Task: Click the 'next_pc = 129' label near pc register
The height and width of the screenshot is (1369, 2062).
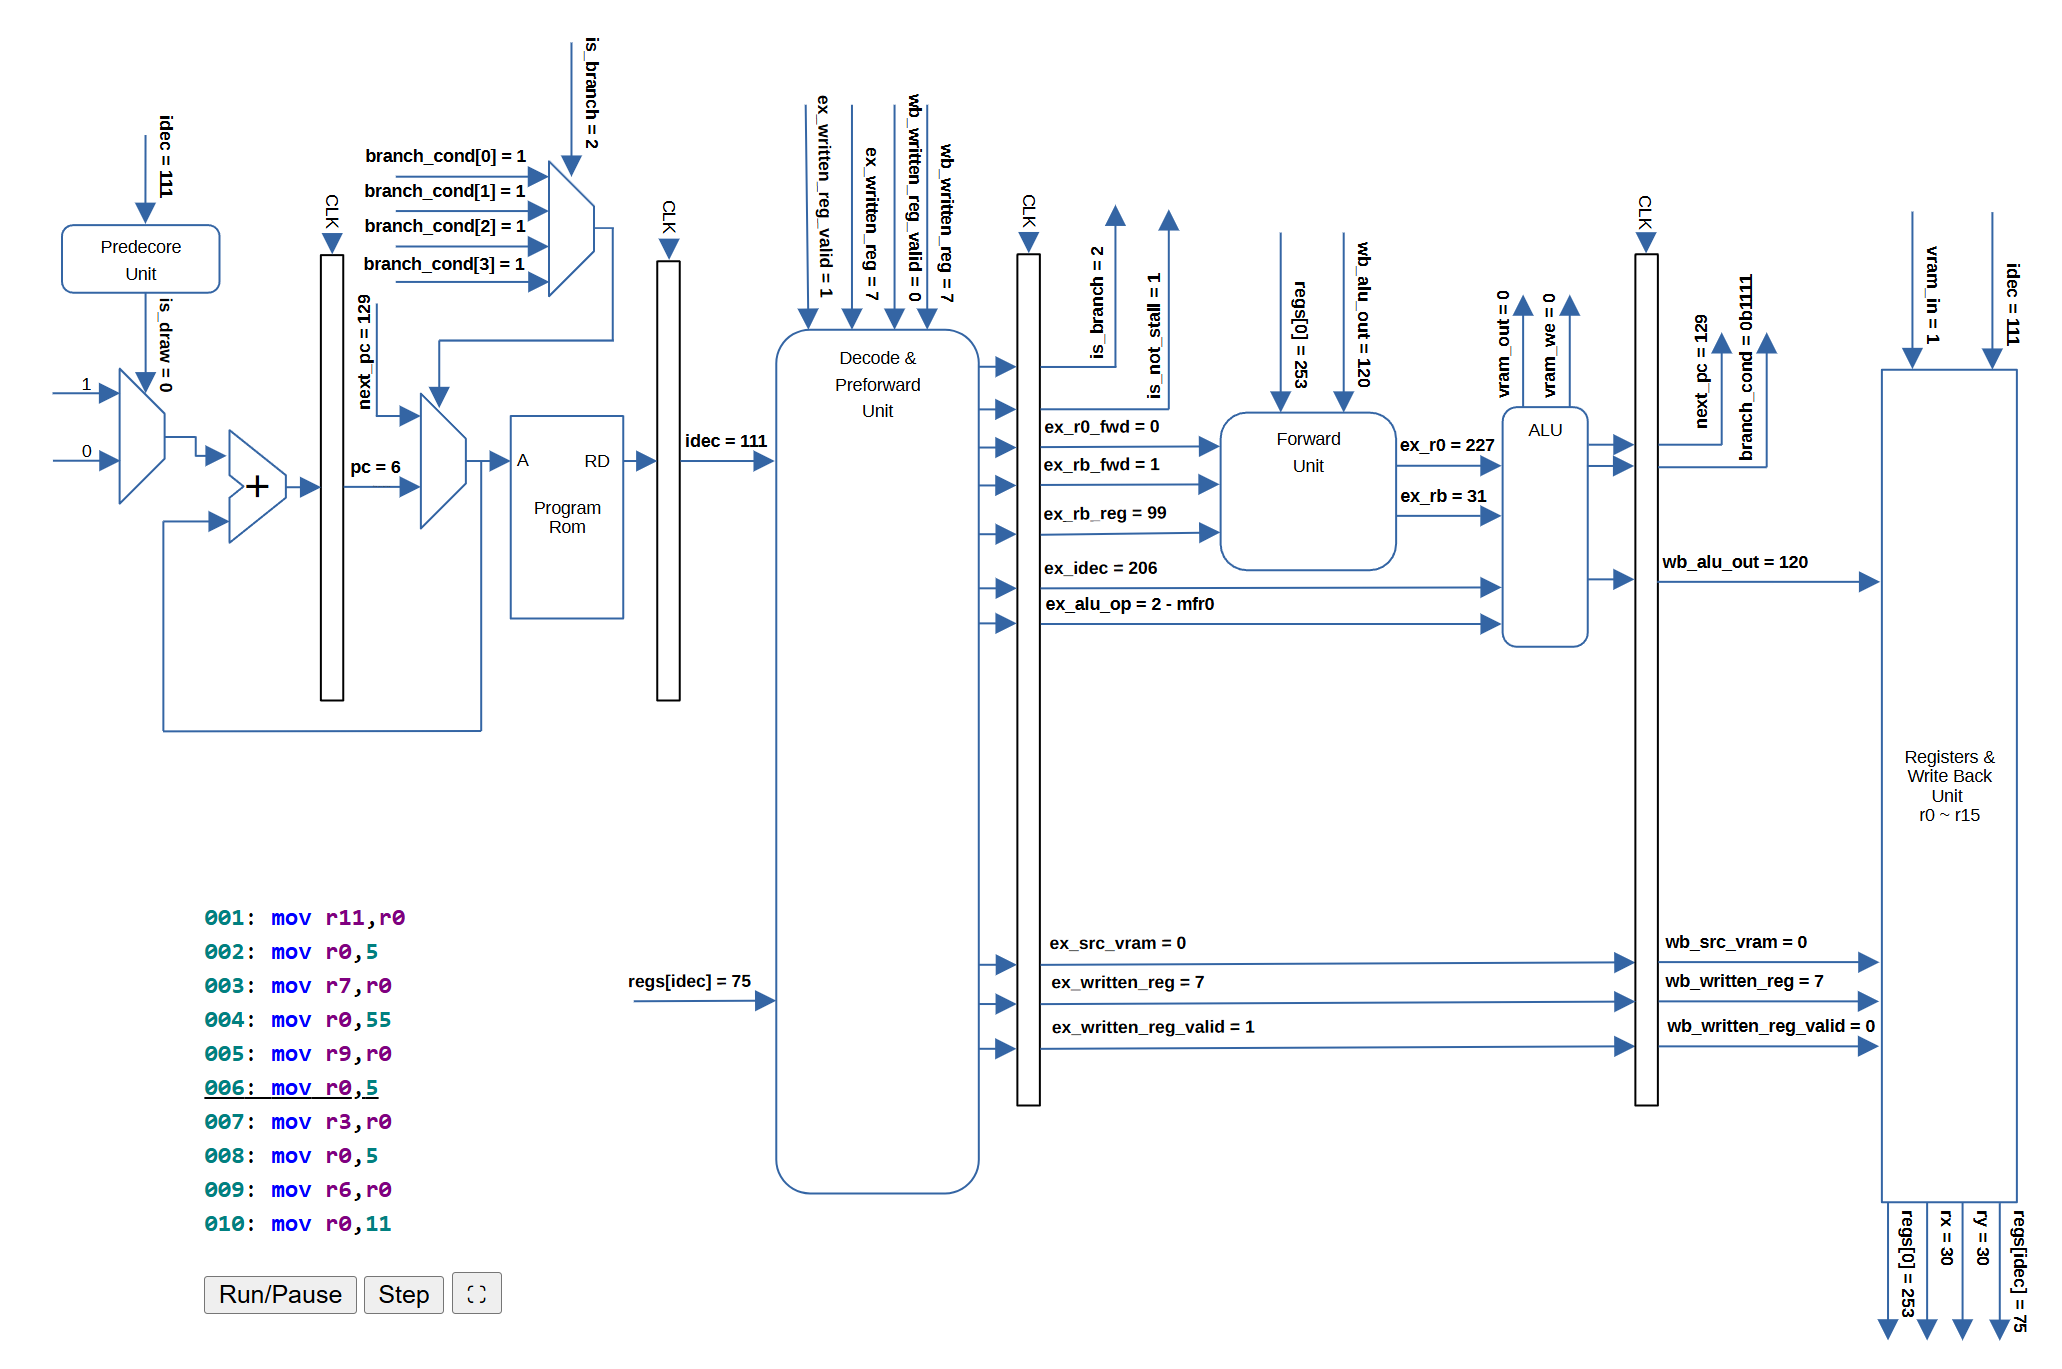Action: [x=365, y=352]
